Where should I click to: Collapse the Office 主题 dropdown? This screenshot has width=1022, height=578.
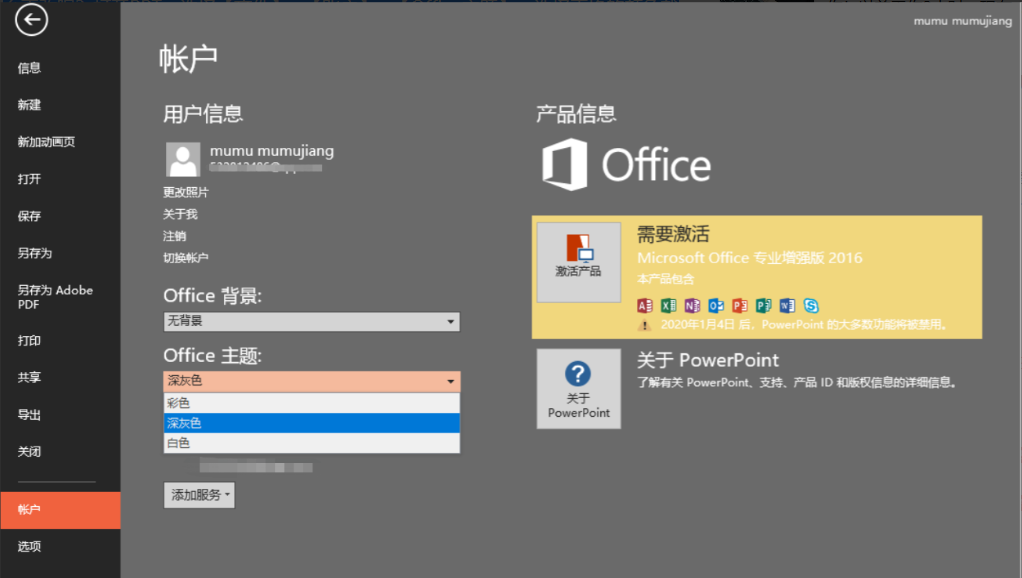(x=312, y=381)
